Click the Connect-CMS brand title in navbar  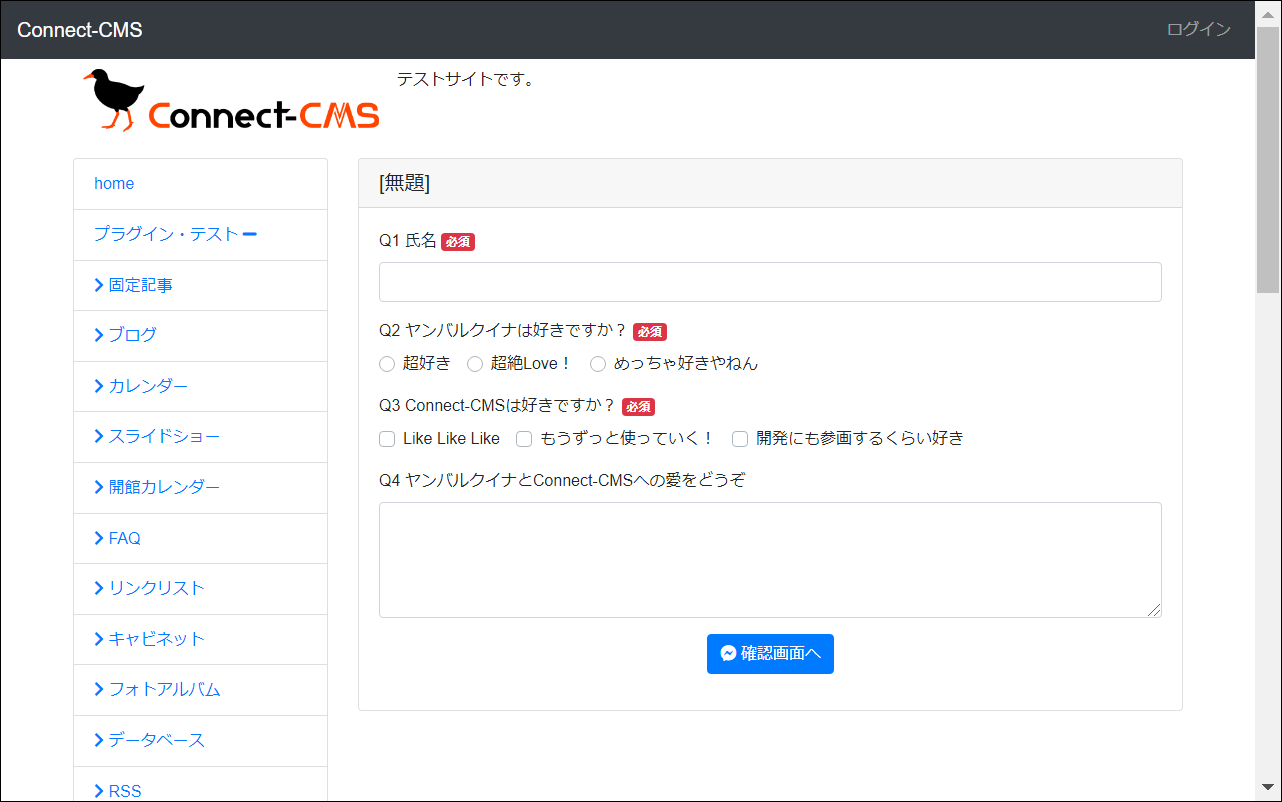(80, 30)
